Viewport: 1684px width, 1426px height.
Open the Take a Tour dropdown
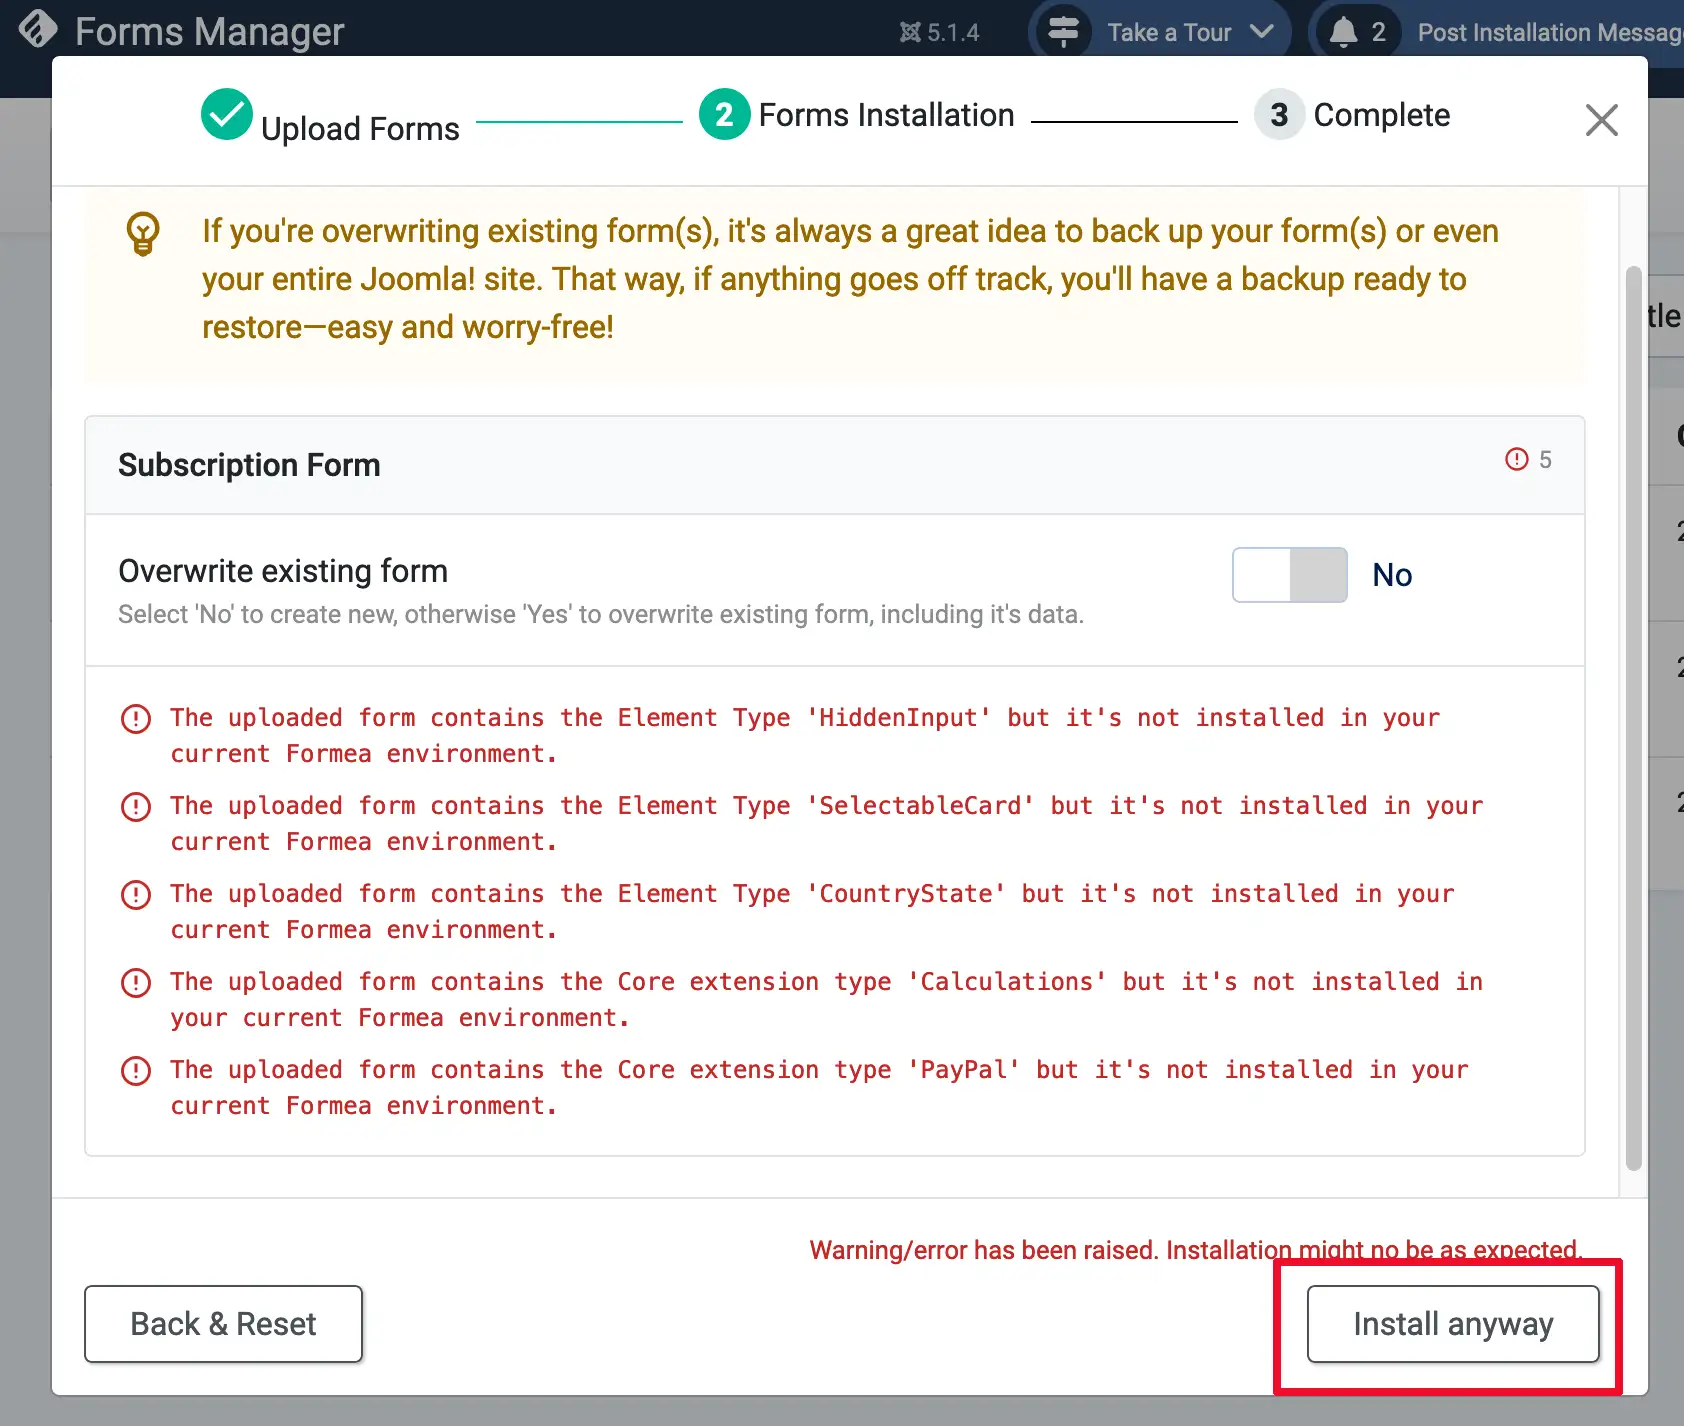click(x=1160, y=32)
